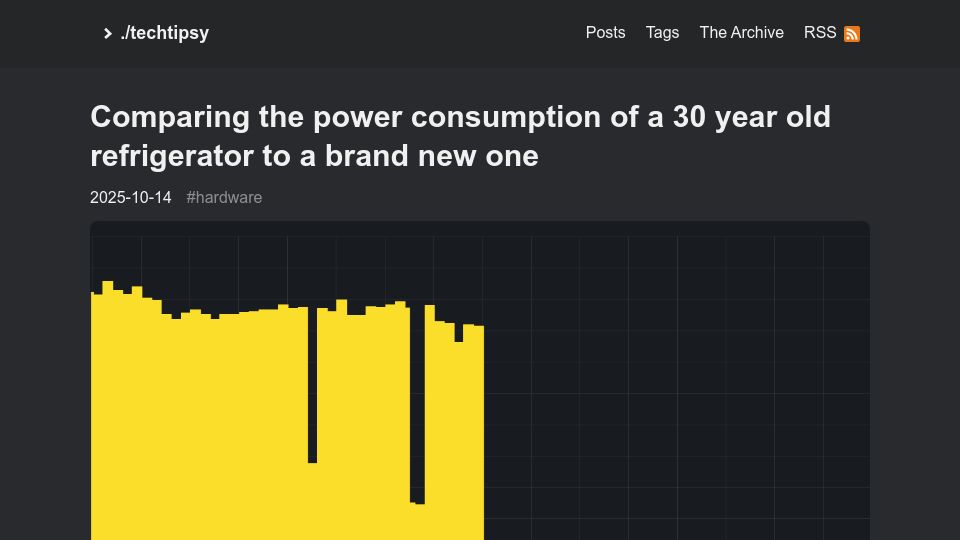Viewport: 960px width, 540px height.
Task: Go to The Archive
Action: [x=741, y=32]
